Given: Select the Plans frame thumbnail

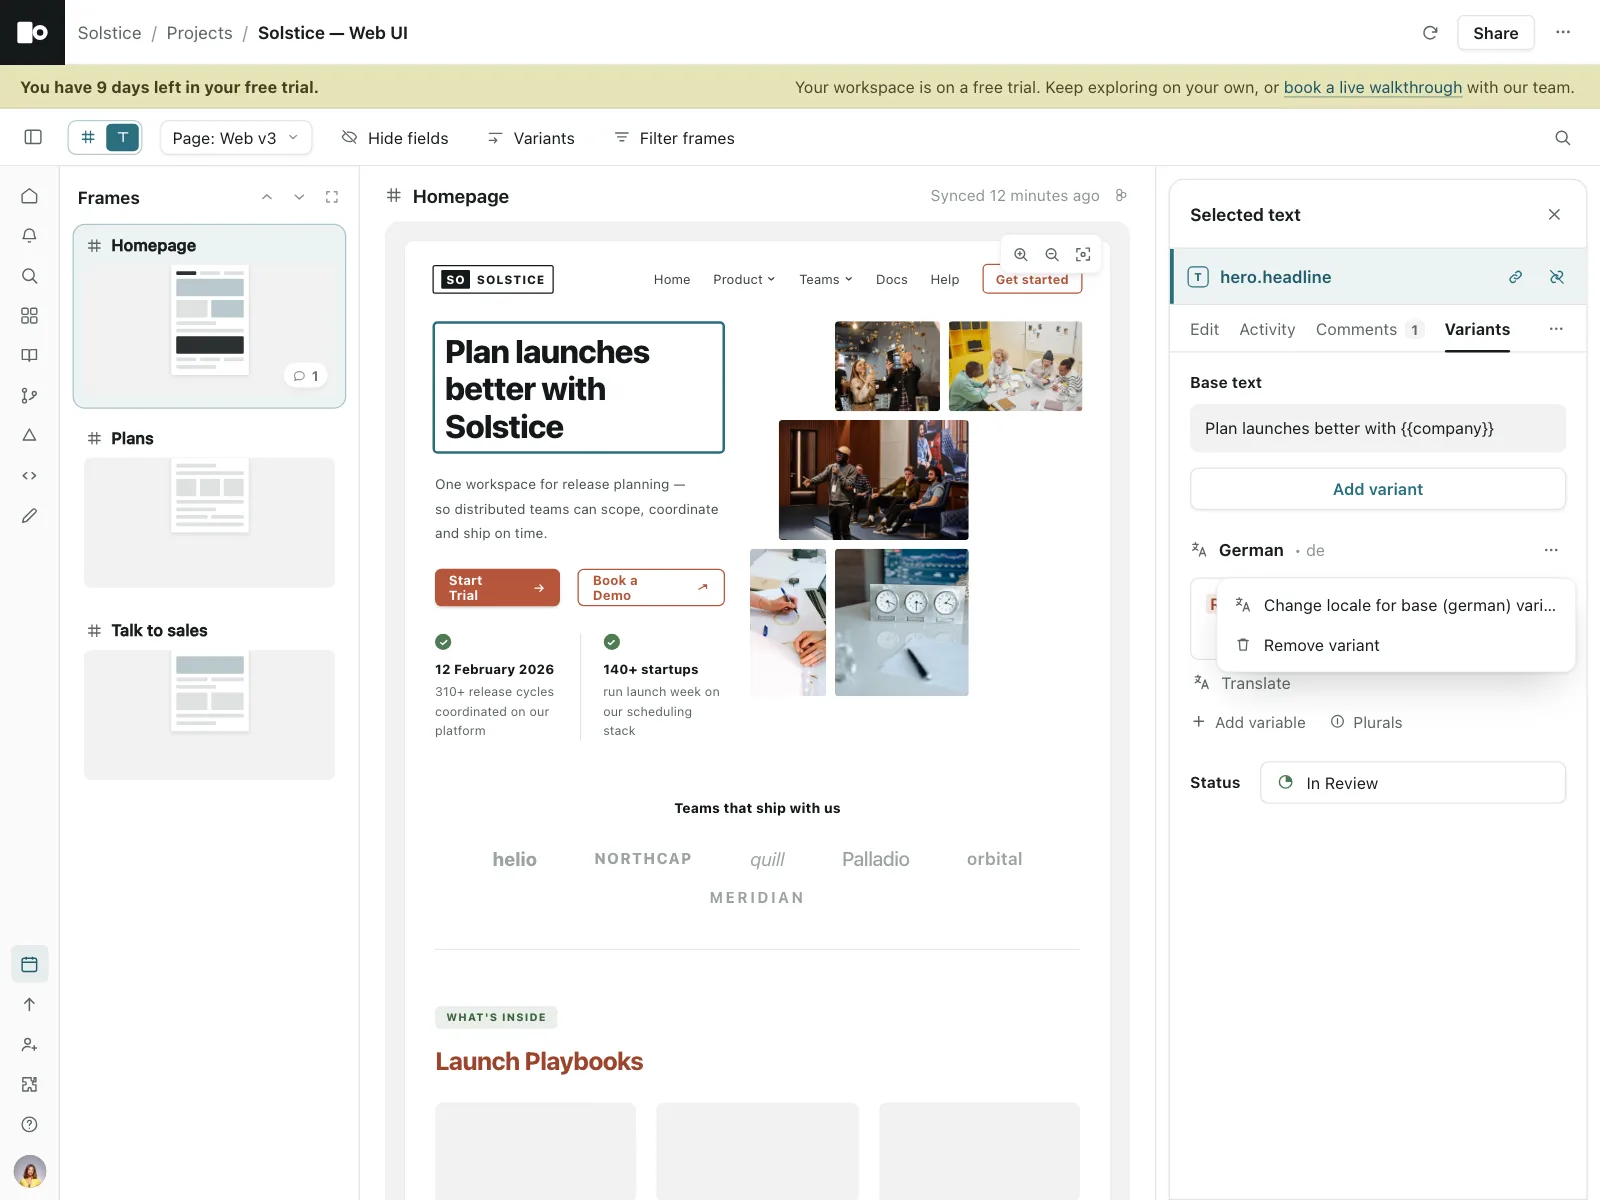Looking at the screenshot, I should pyautogui.click(x=209, y=522).
